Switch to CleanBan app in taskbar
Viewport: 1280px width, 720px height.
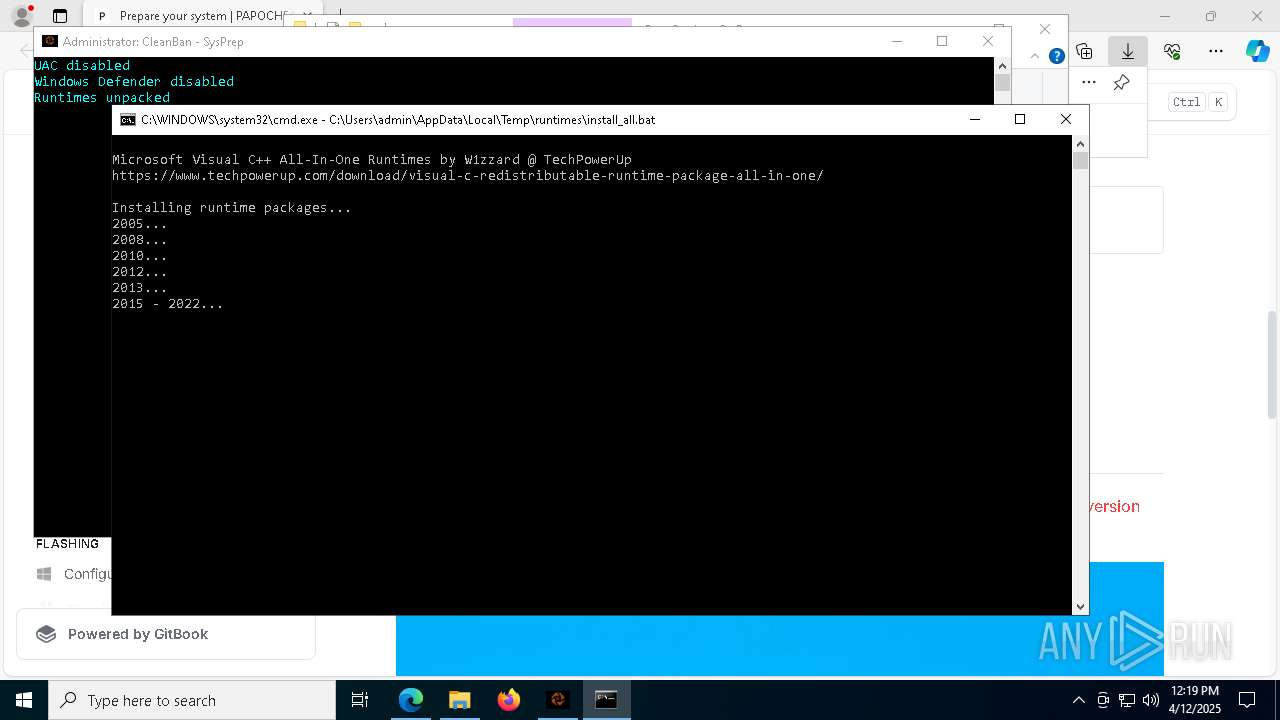pos(558,700)
